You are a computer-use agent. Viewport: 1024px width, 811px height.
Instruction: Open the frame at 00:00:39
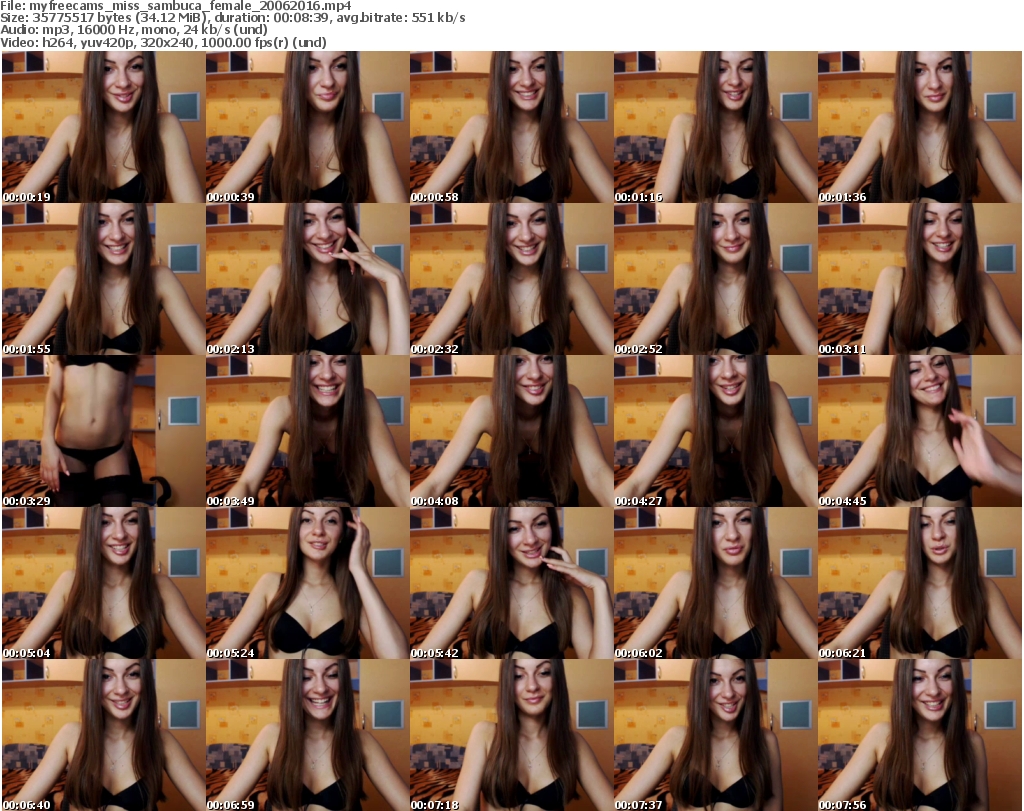[x=307, y=127]
